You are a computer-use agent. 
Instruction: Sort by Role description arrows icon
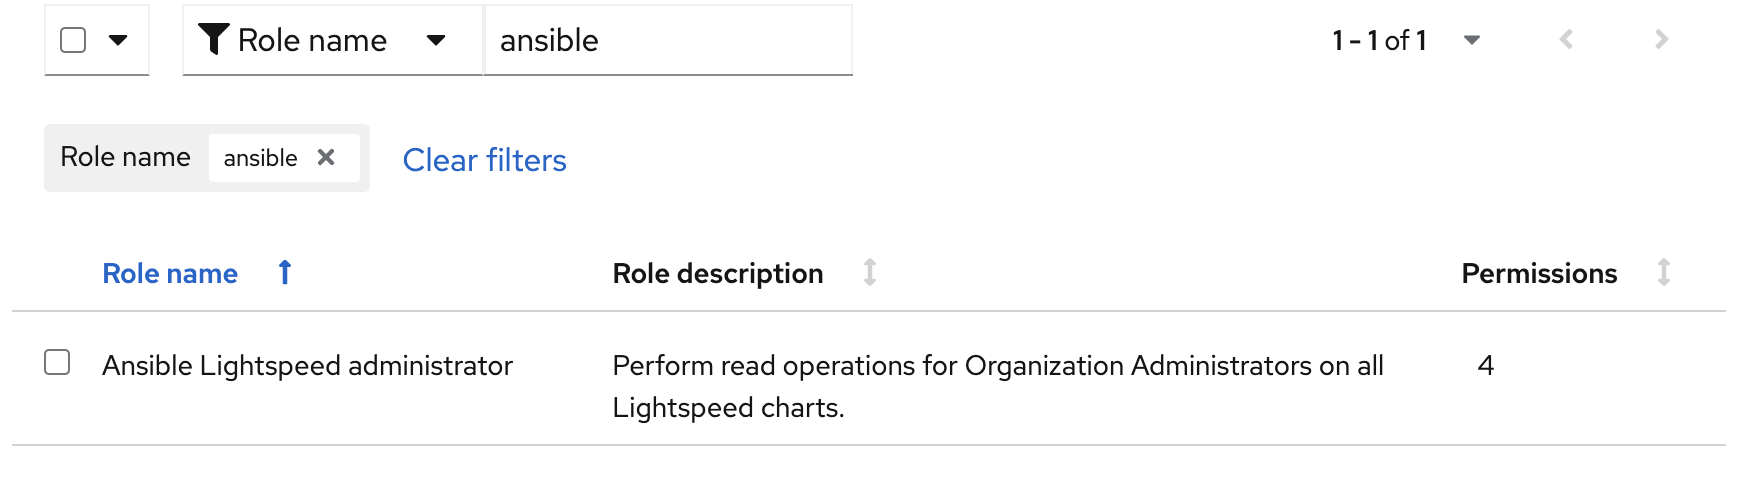pos(870,273)
